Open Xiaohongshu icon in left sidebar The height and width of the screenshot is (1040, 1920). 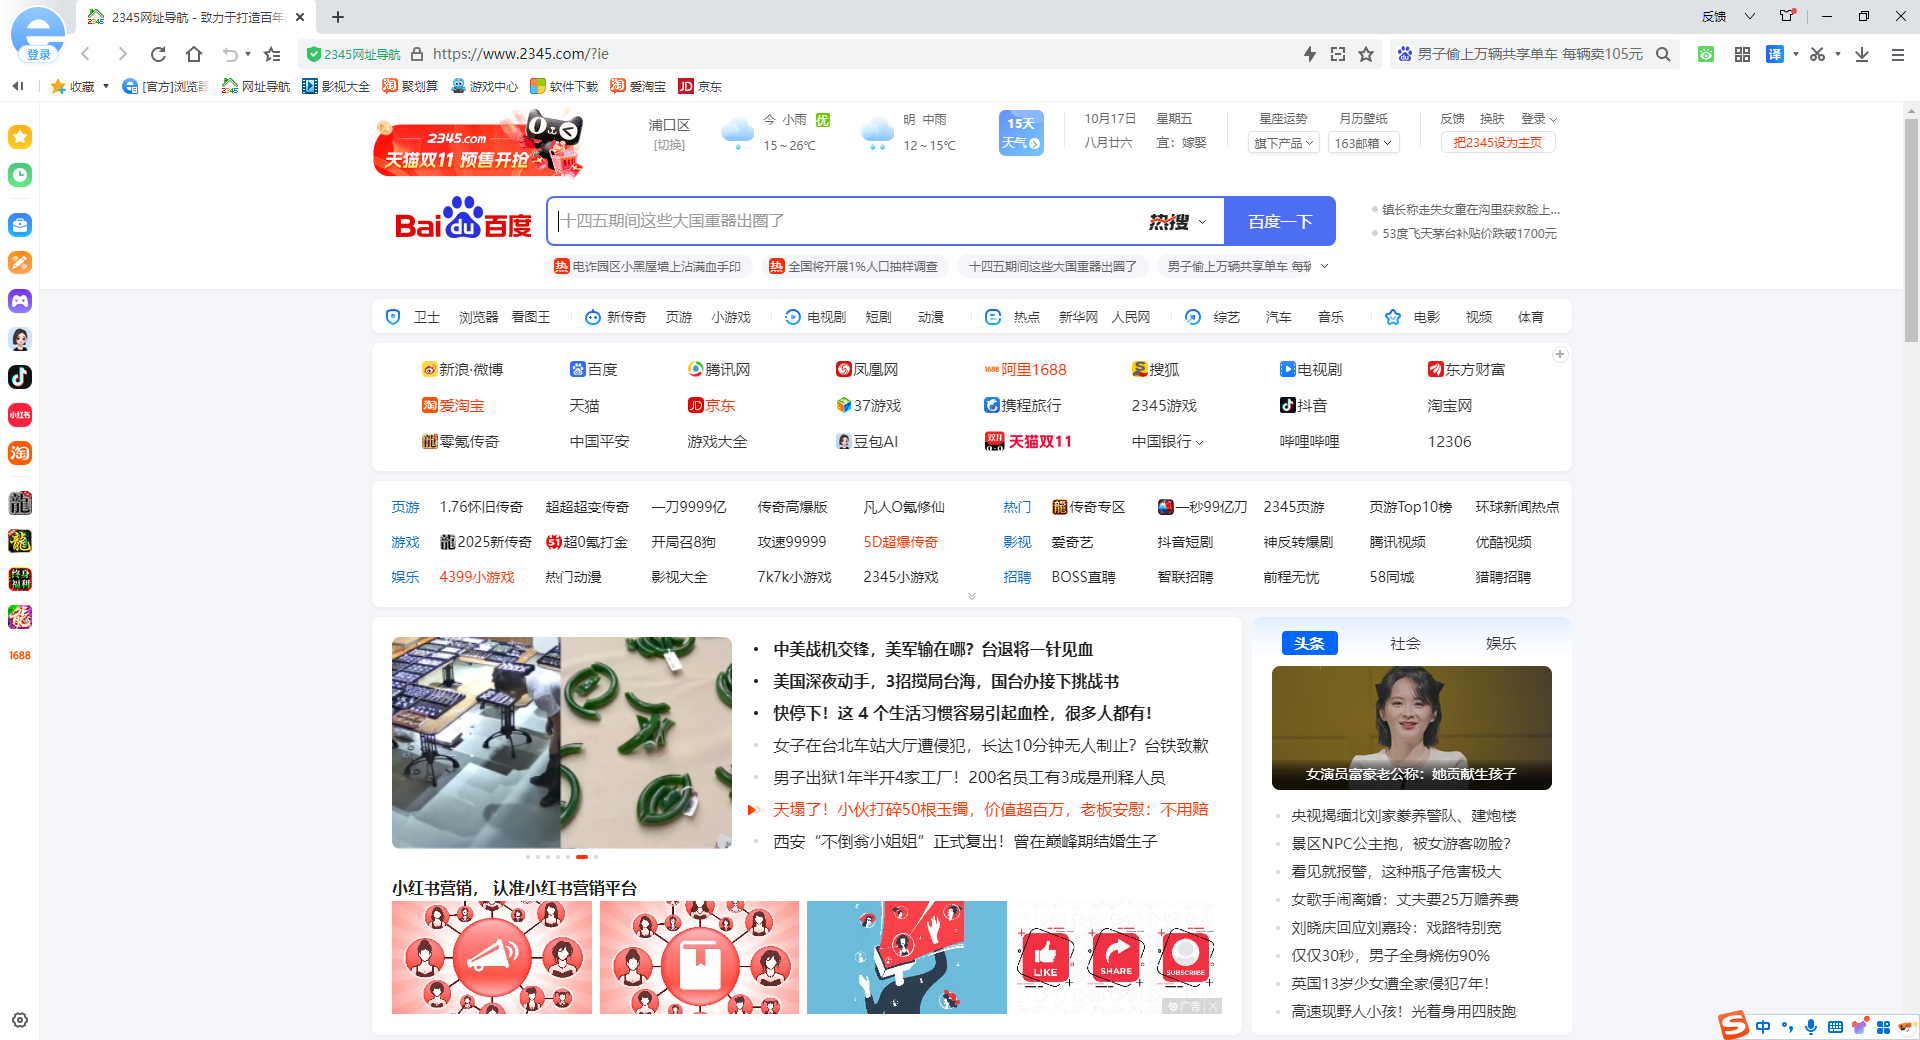tap(19, 415)
